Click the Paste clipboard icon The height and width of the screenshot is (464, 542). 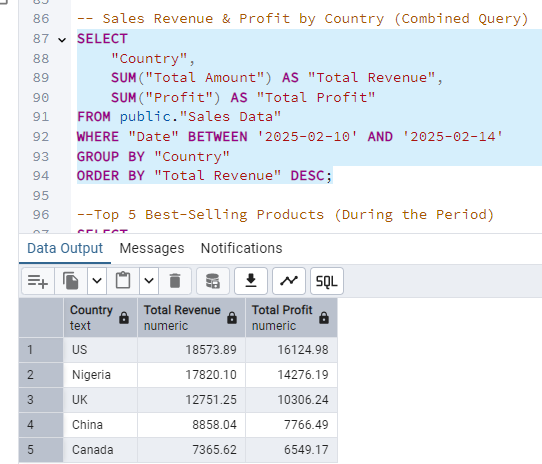click(123, 281)
